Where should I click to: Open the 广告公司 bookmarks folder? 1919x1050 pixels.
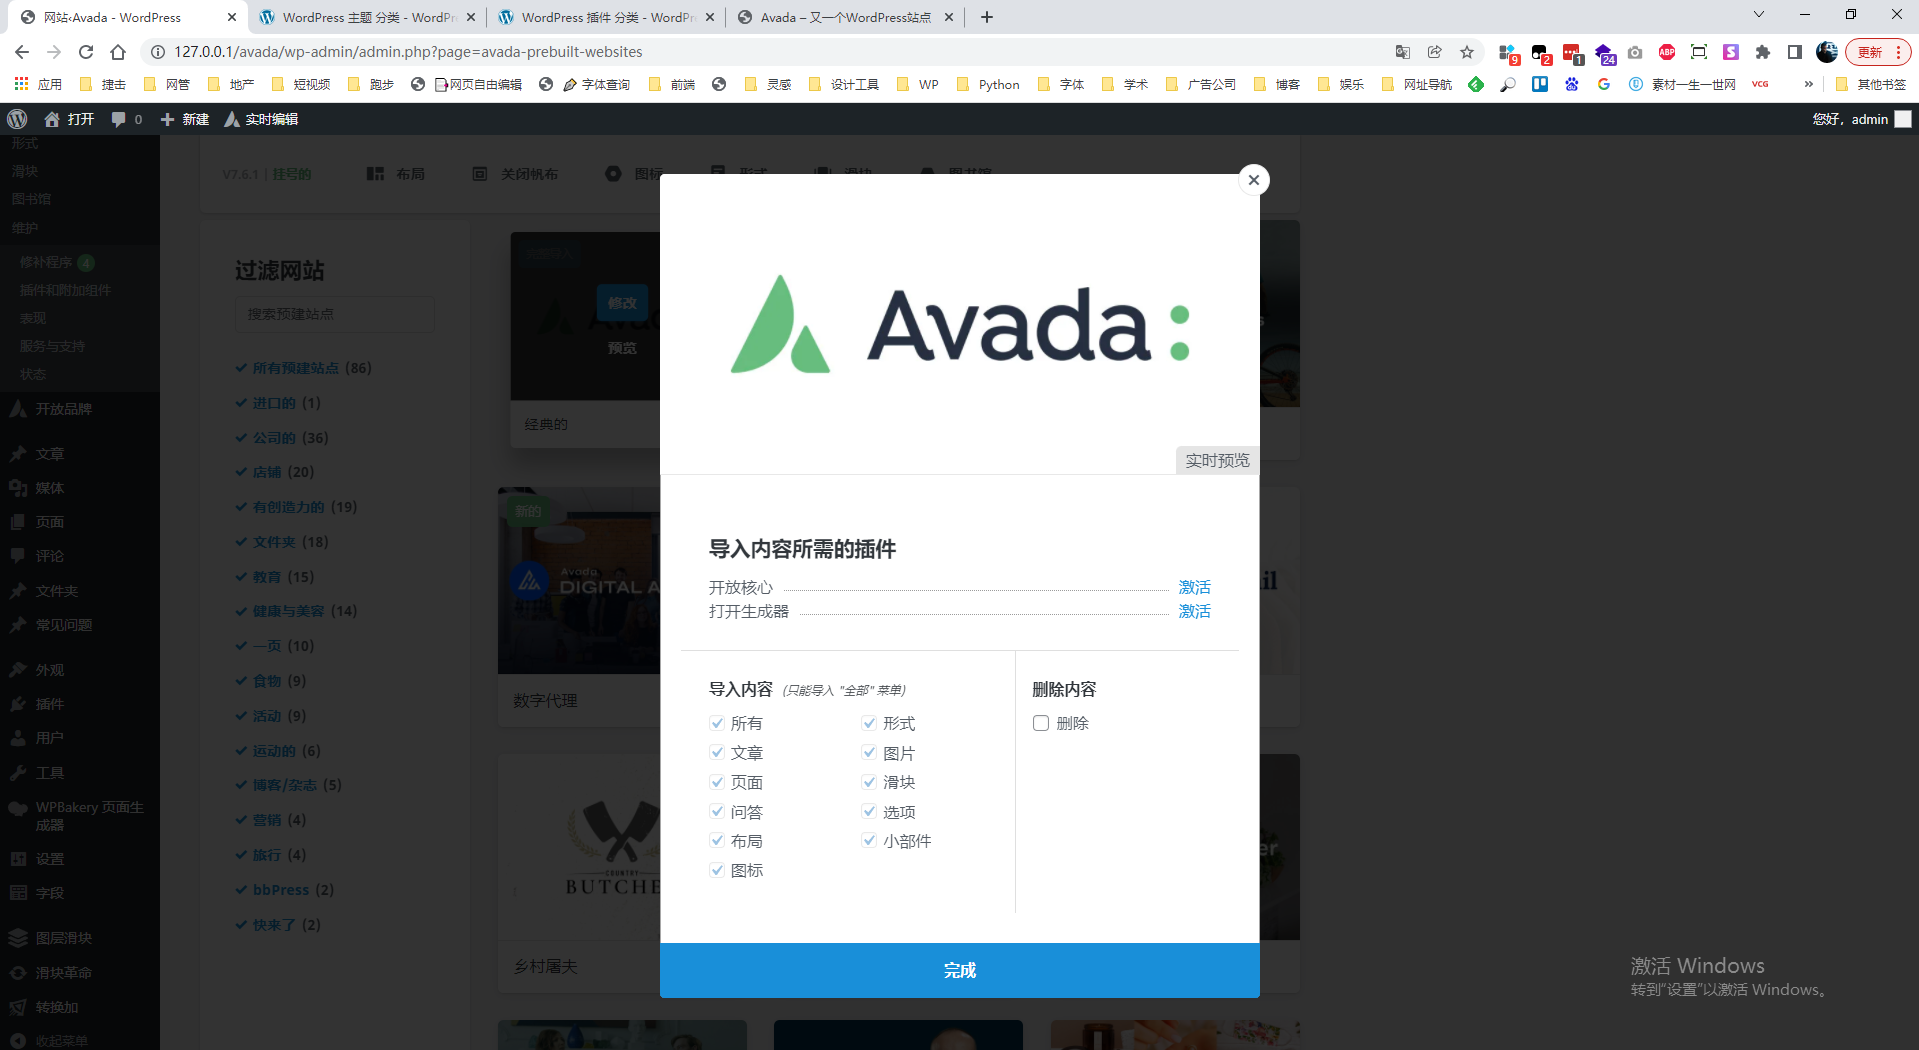(x=1200, y=84)
